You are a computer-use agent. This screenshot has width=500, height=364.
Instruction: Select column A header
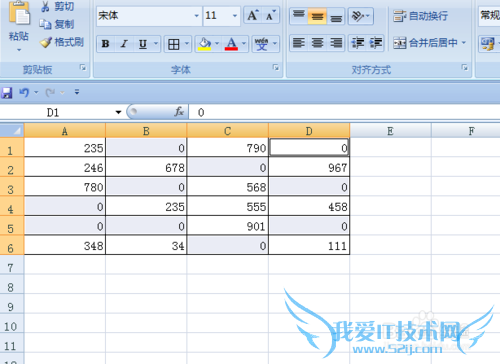coord(65,131)
